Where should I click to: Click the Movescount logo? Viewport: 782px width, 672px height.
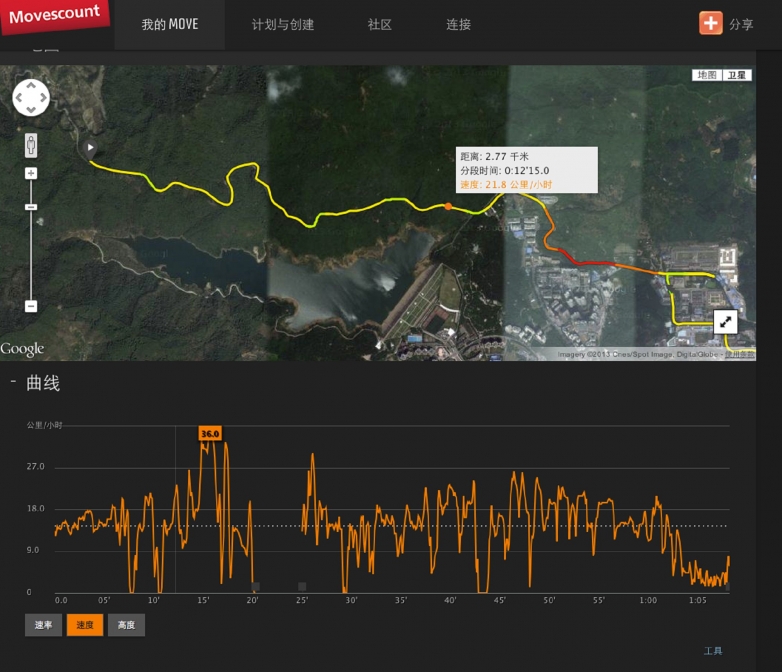tap(55, 15)
